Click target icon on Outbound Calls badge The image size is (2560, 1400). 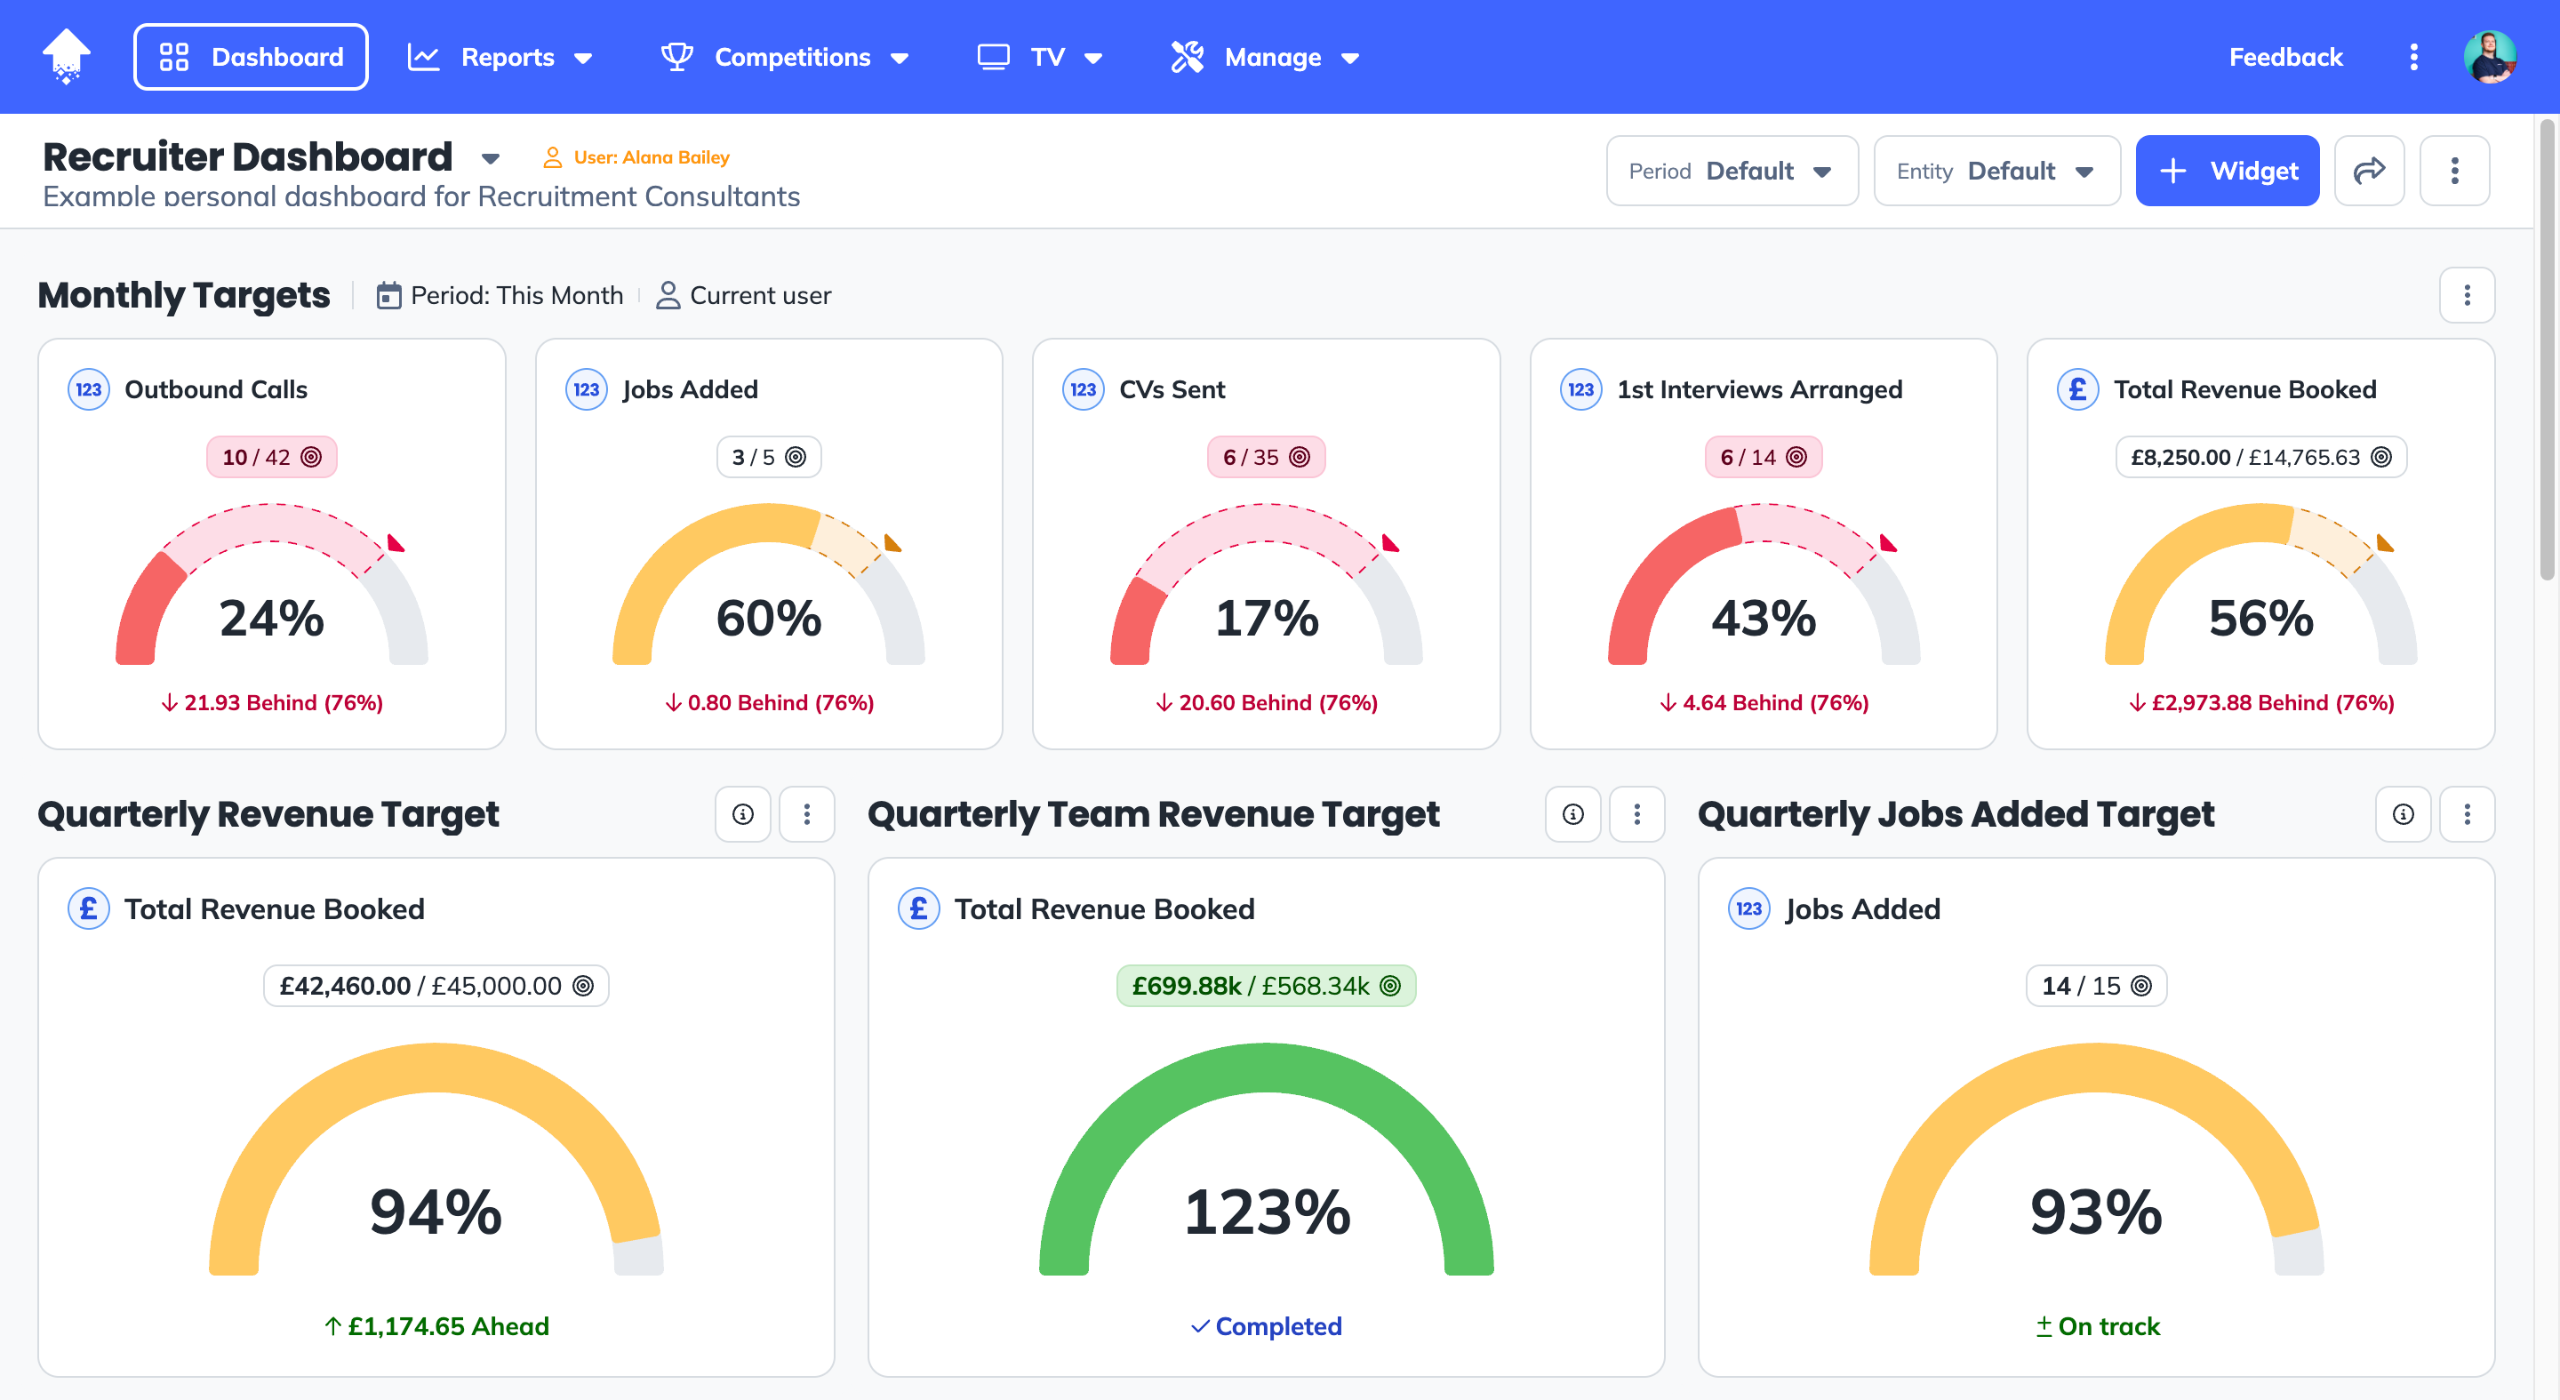pos(311,457)
